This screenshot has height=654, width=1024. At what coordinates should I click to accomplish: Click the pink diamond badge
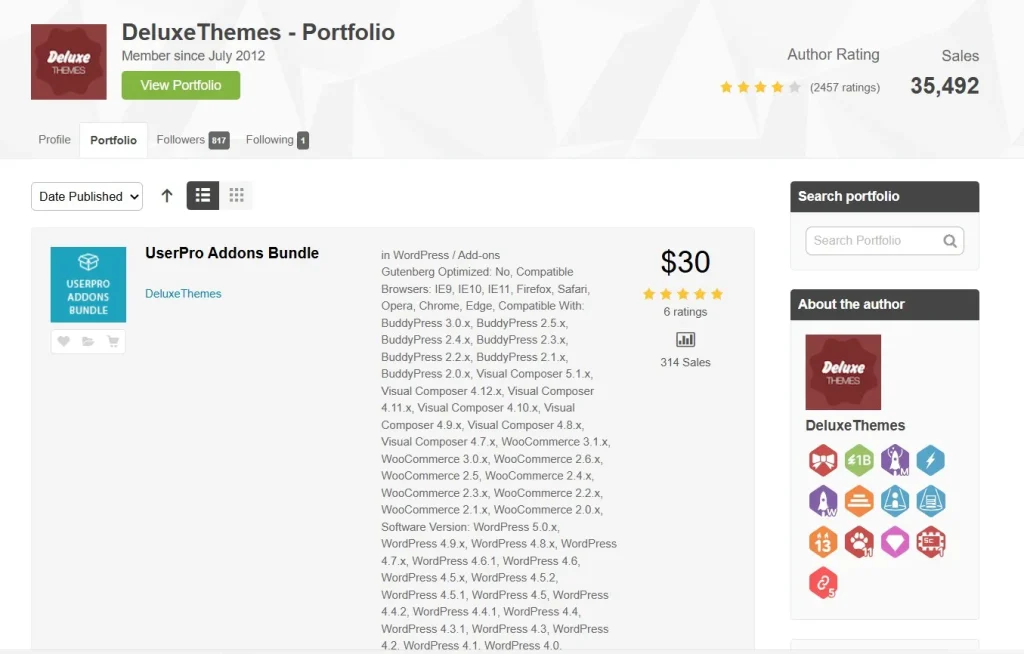click(895, 542)
